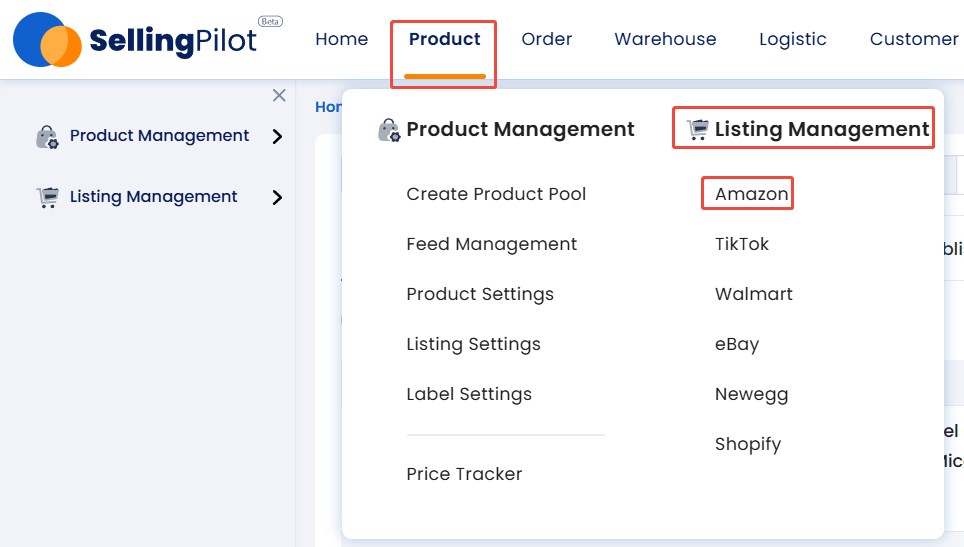Choose Amazon under Listing Management
The width and height of the screenshot is (964, 547).
[751, 194]
